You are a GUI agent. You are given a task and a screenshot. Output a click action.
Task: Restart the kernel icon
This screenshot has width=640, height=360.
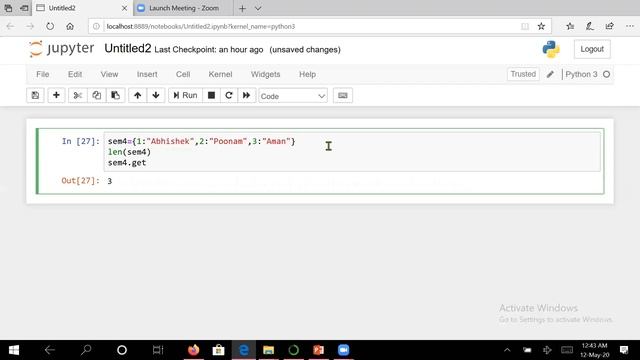click(229, 96)
